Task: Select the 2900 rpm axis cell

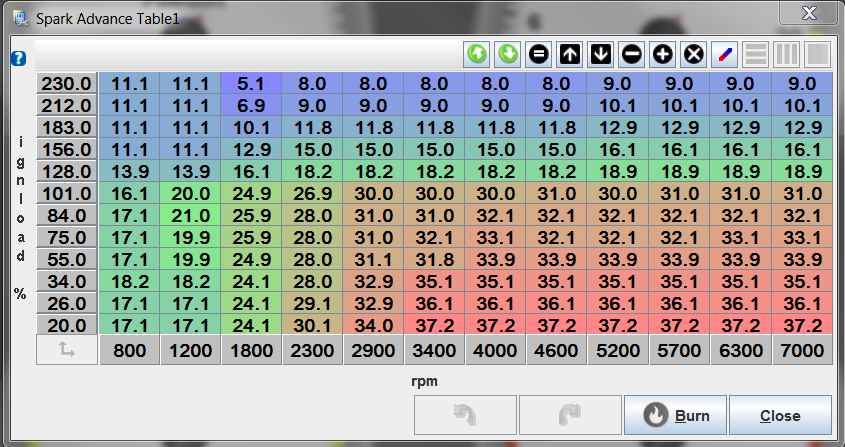Action: point(373,350)
